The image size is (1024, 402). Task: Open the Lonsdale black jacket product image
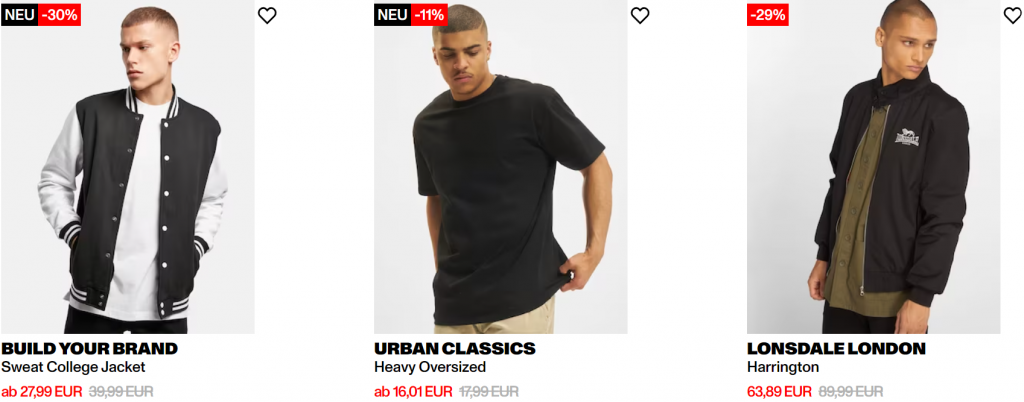tap(874, 167)
